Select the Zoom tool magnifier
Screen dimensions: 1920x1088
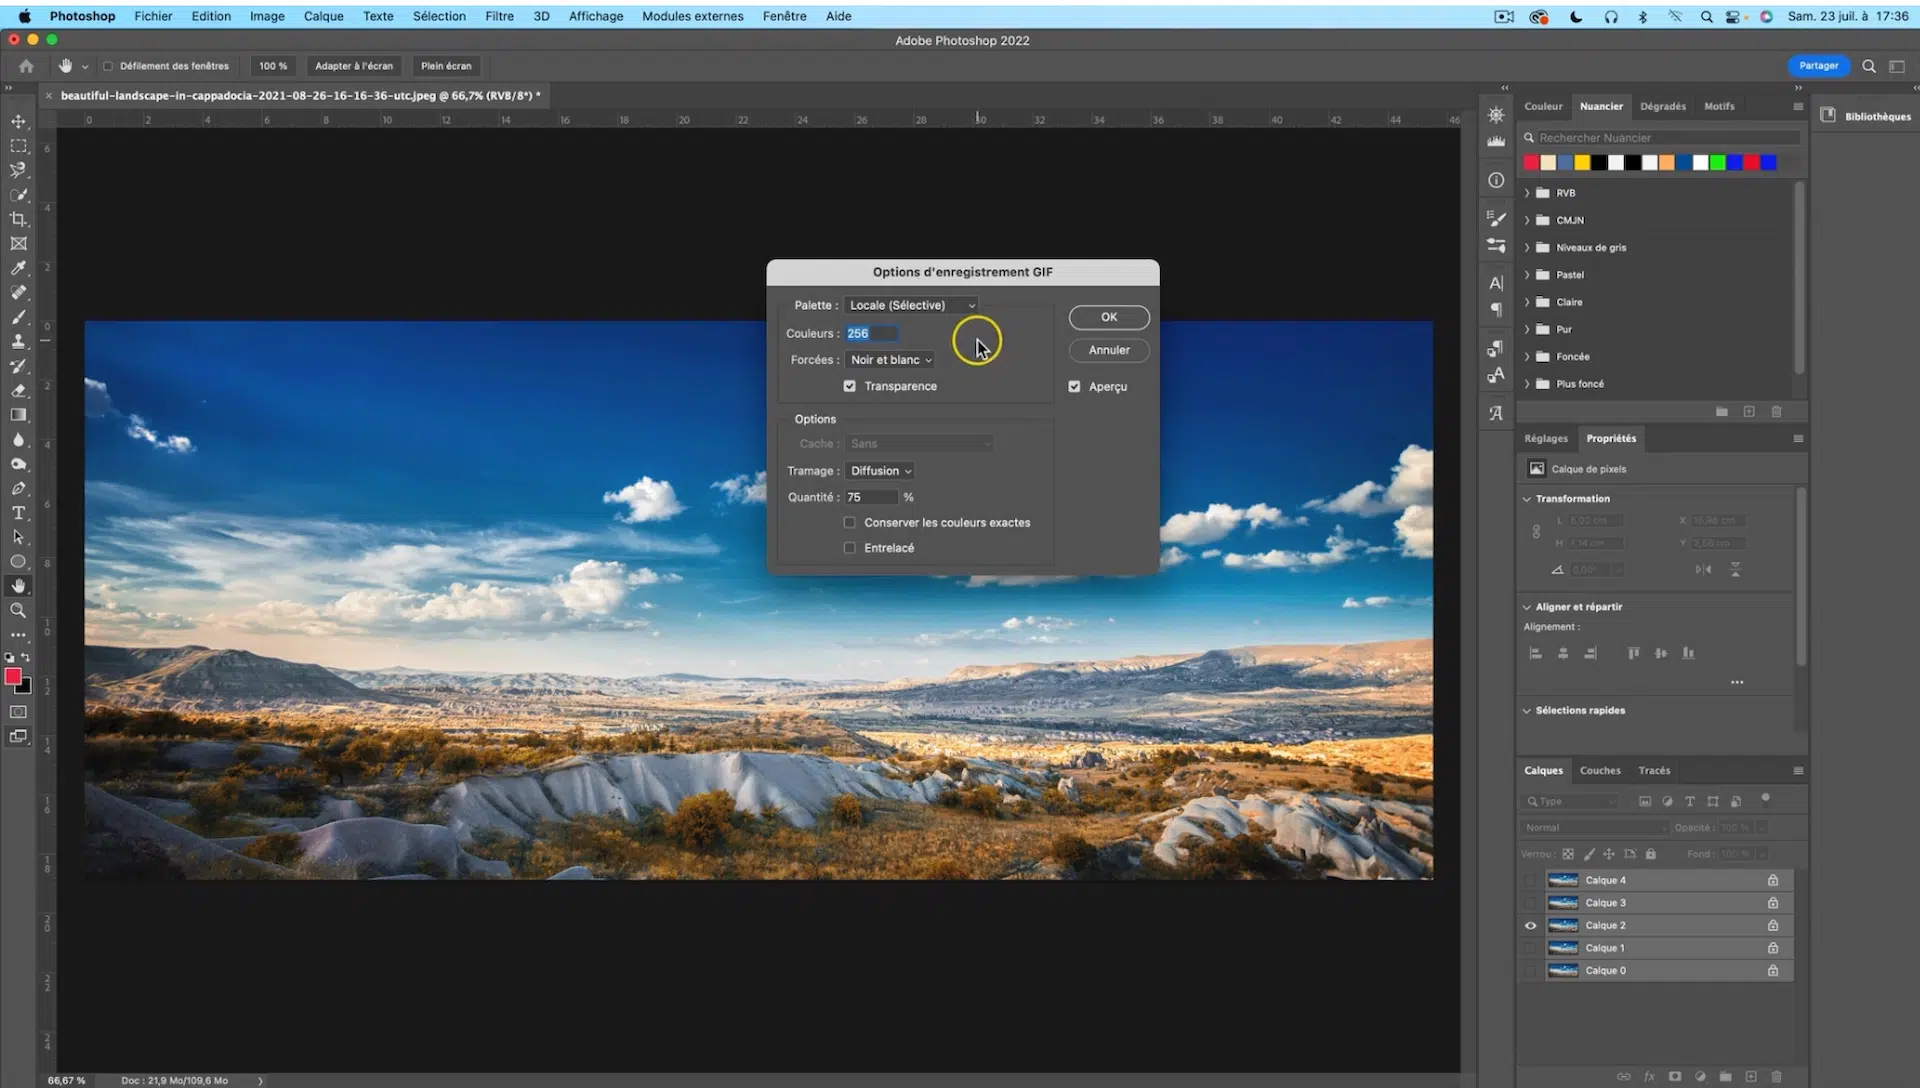click(18, 610)
